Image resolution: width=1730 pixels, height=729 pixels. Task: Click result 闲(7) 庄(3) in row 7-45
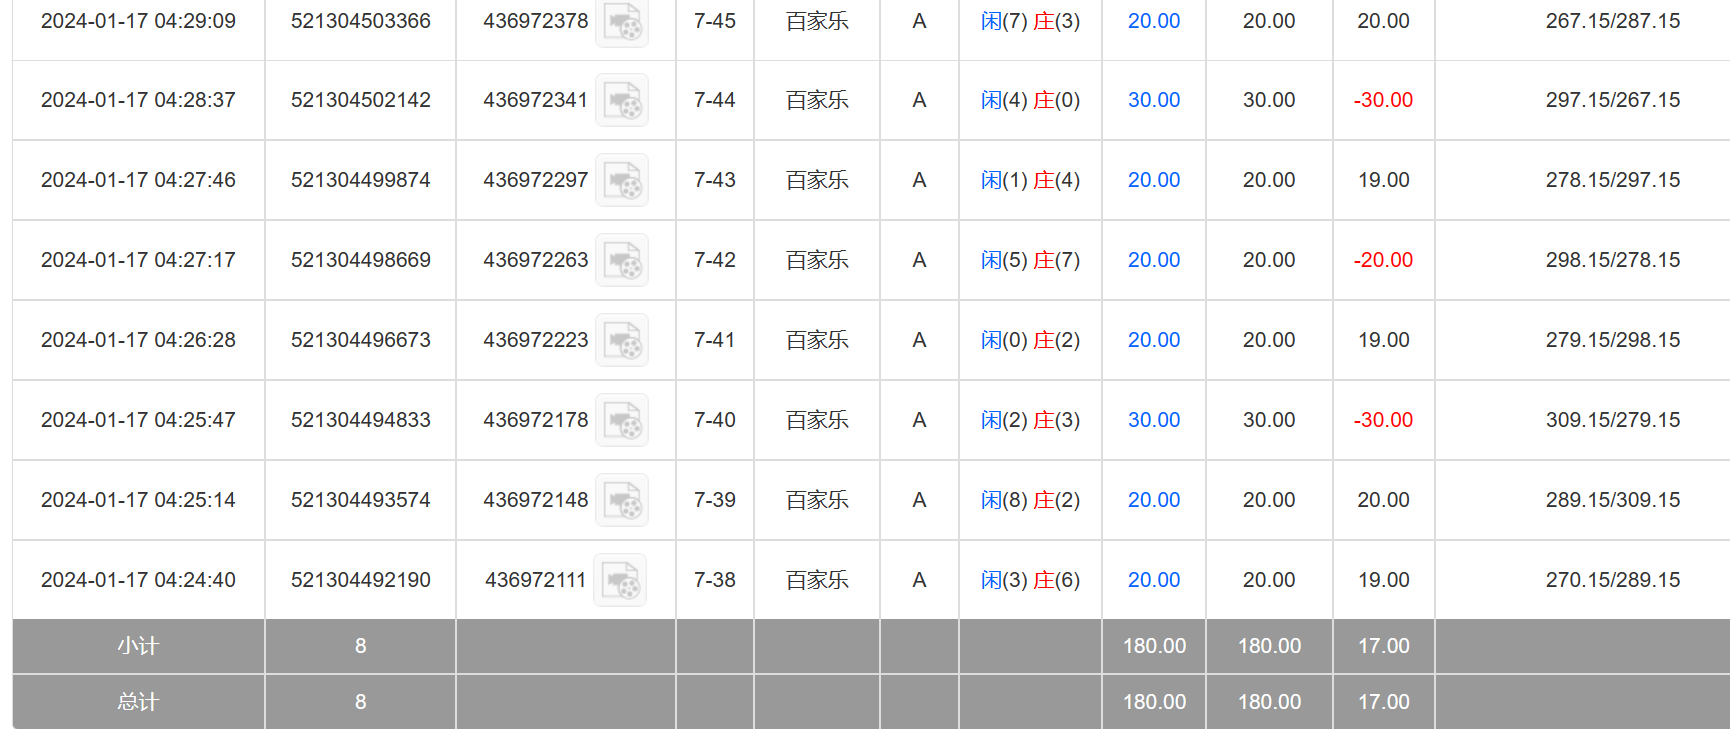click(x=1030, y=21)
